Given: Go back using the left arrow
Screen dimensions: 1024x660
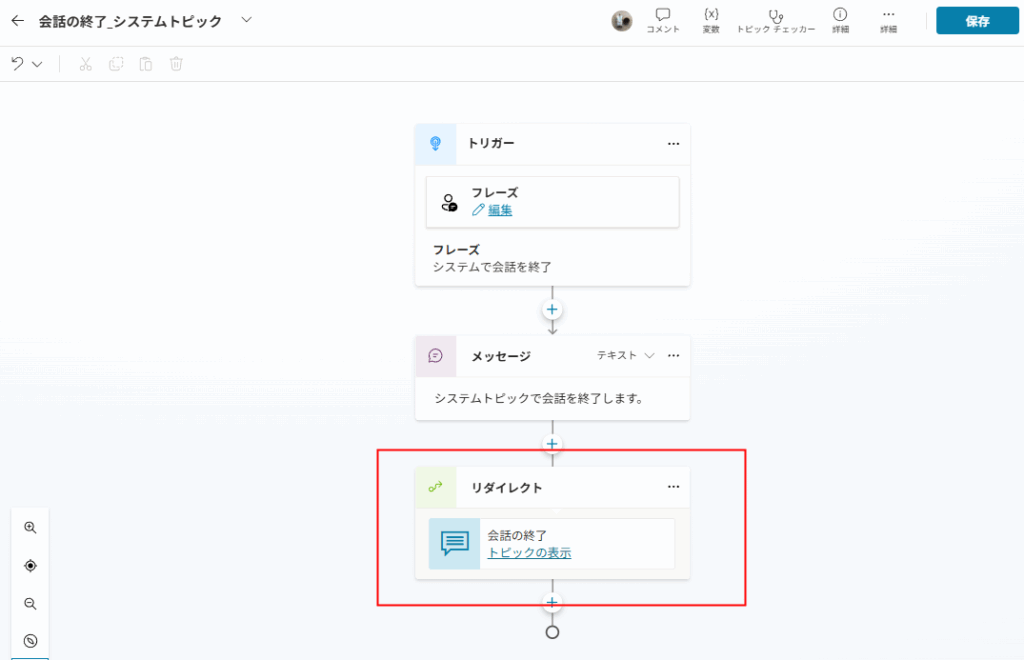Looking at the screenshot, I should coord(18,21).
